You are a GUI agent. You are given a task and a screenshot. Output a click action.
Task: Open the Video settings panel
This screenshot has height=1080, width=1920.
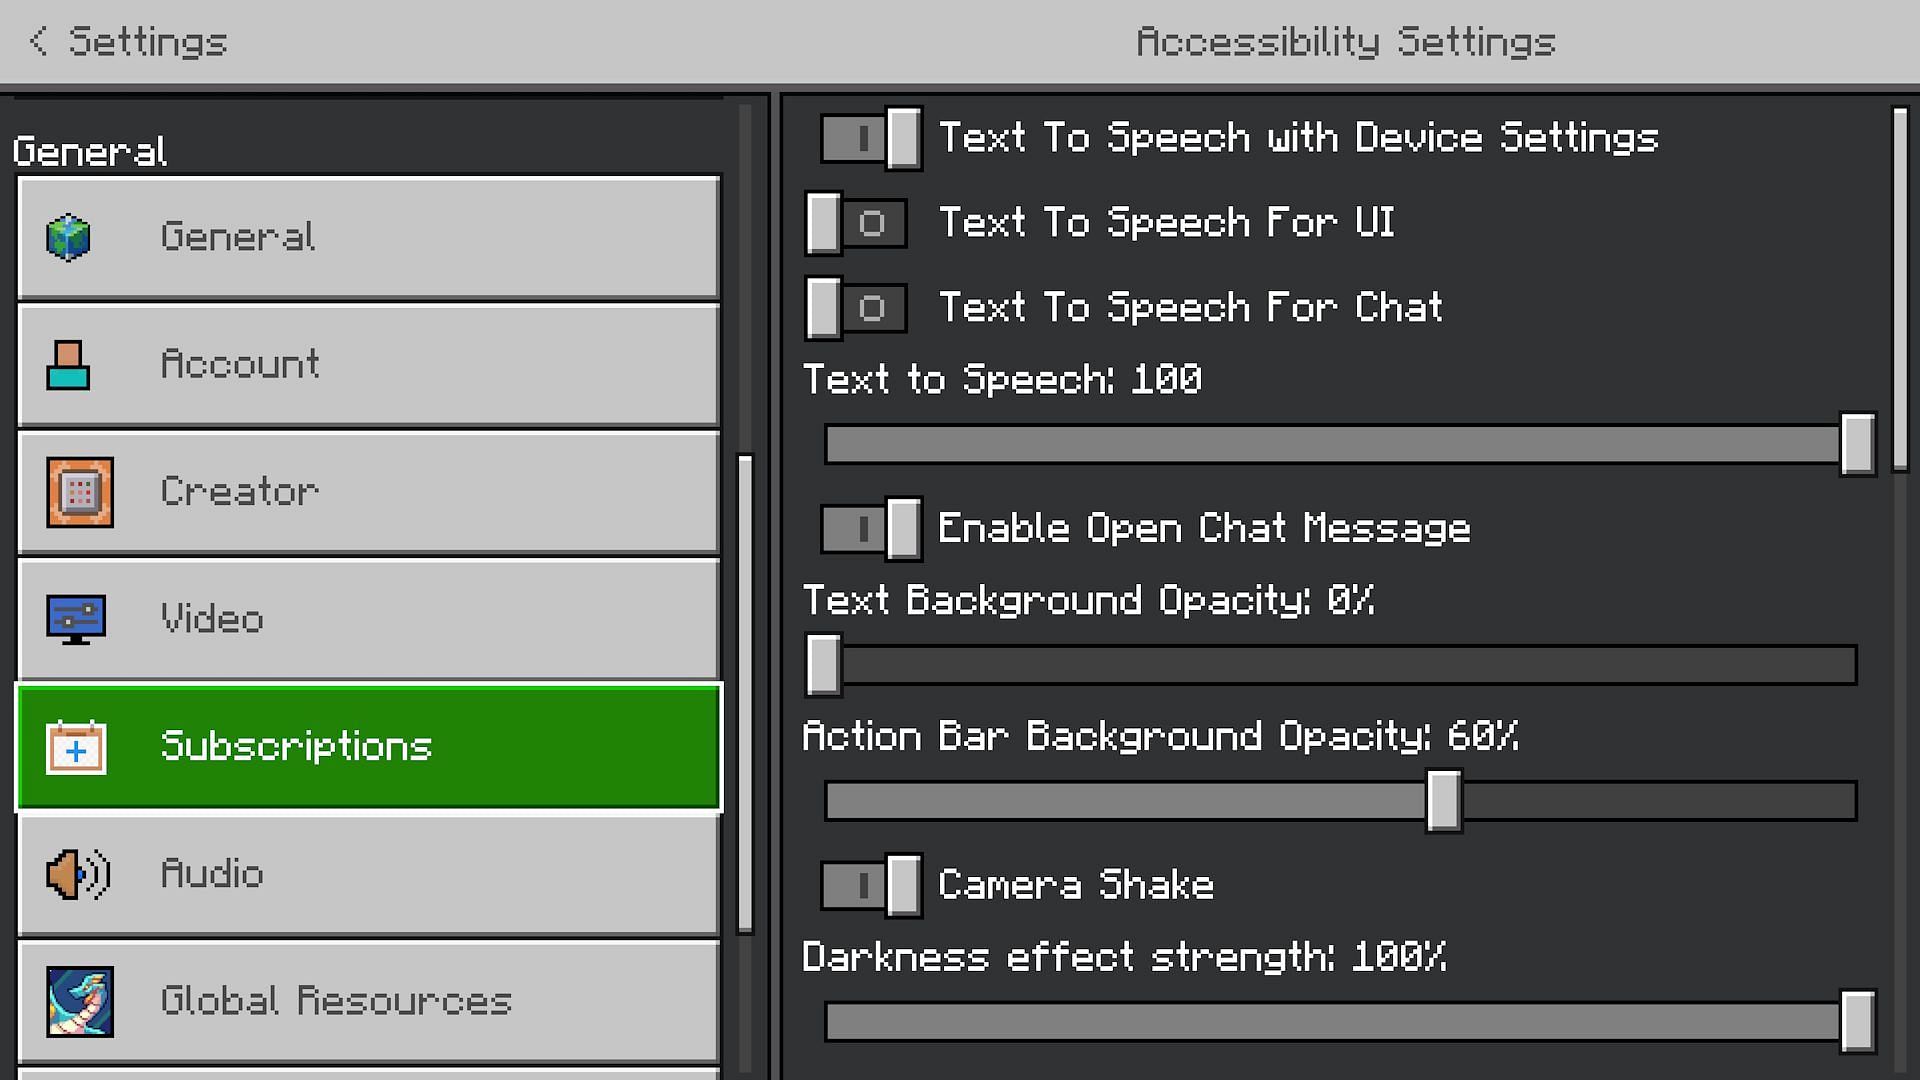pos(371,618)
